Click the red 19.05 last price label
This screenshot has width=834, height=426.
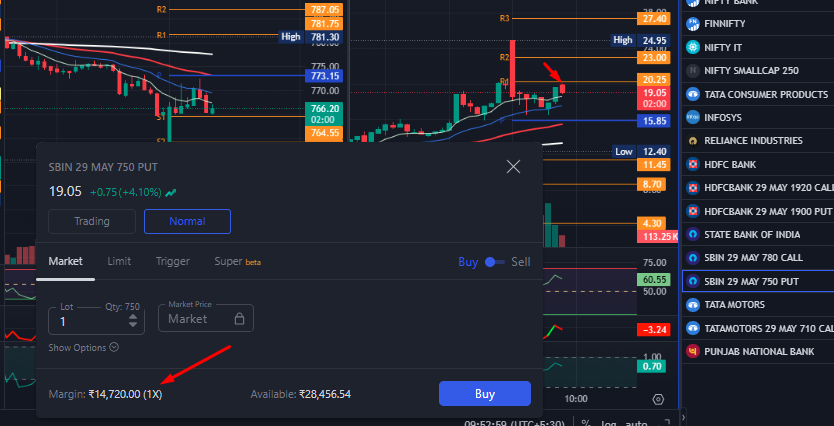(654, 98)
